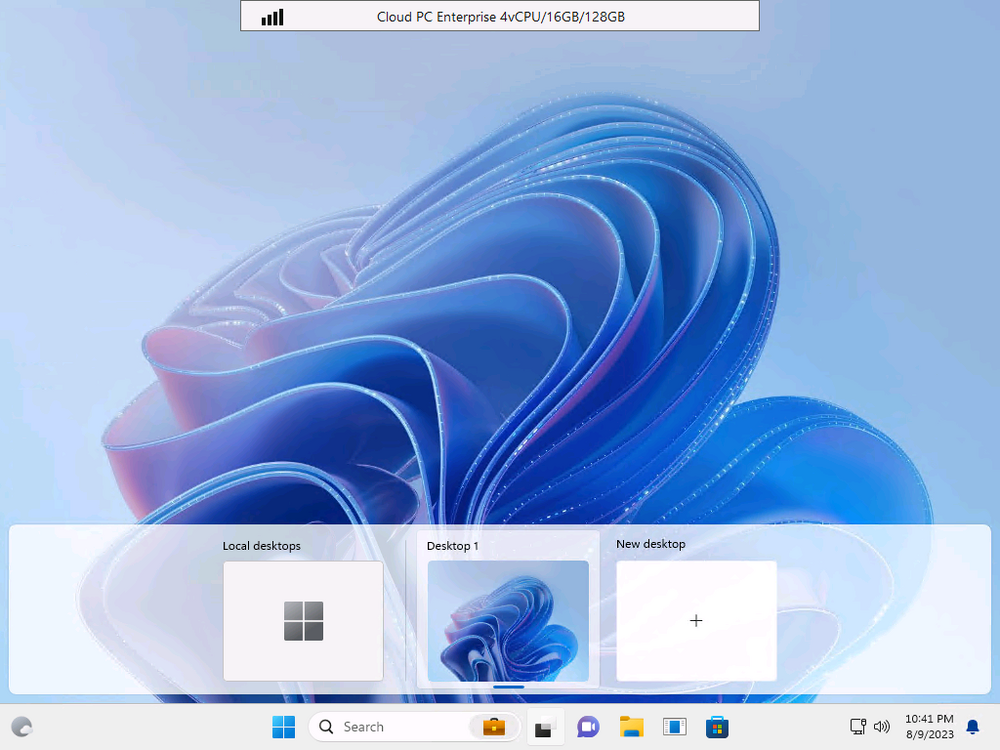1000x750 pixels.
Task: Click the taskbar Search box
Action: click(415, 726)
